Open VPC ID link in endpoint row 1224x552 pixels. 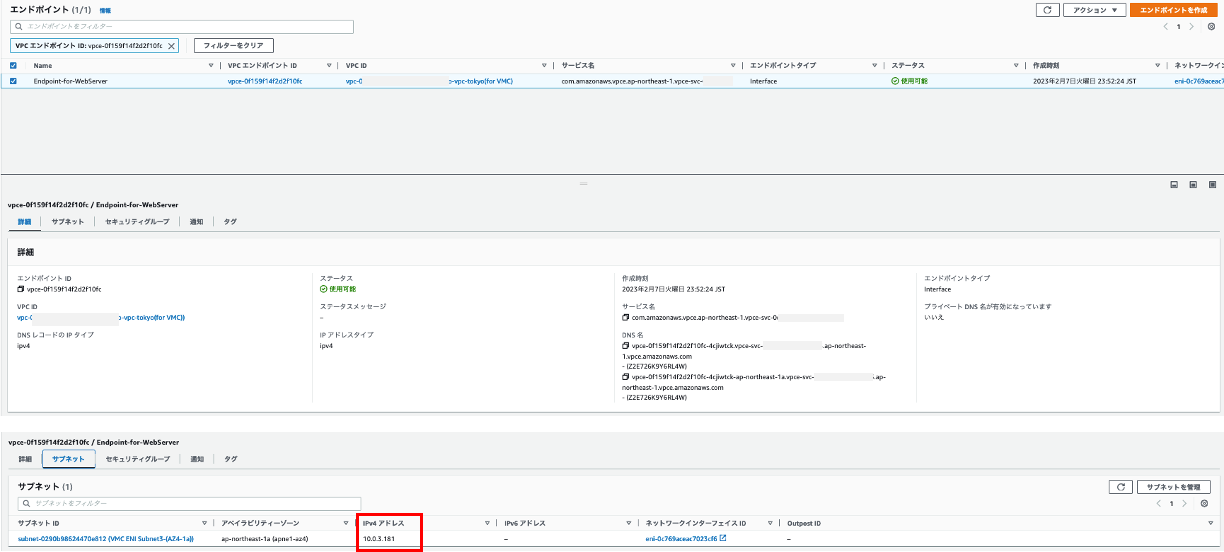pyautogui.click(x=429, y=81)
